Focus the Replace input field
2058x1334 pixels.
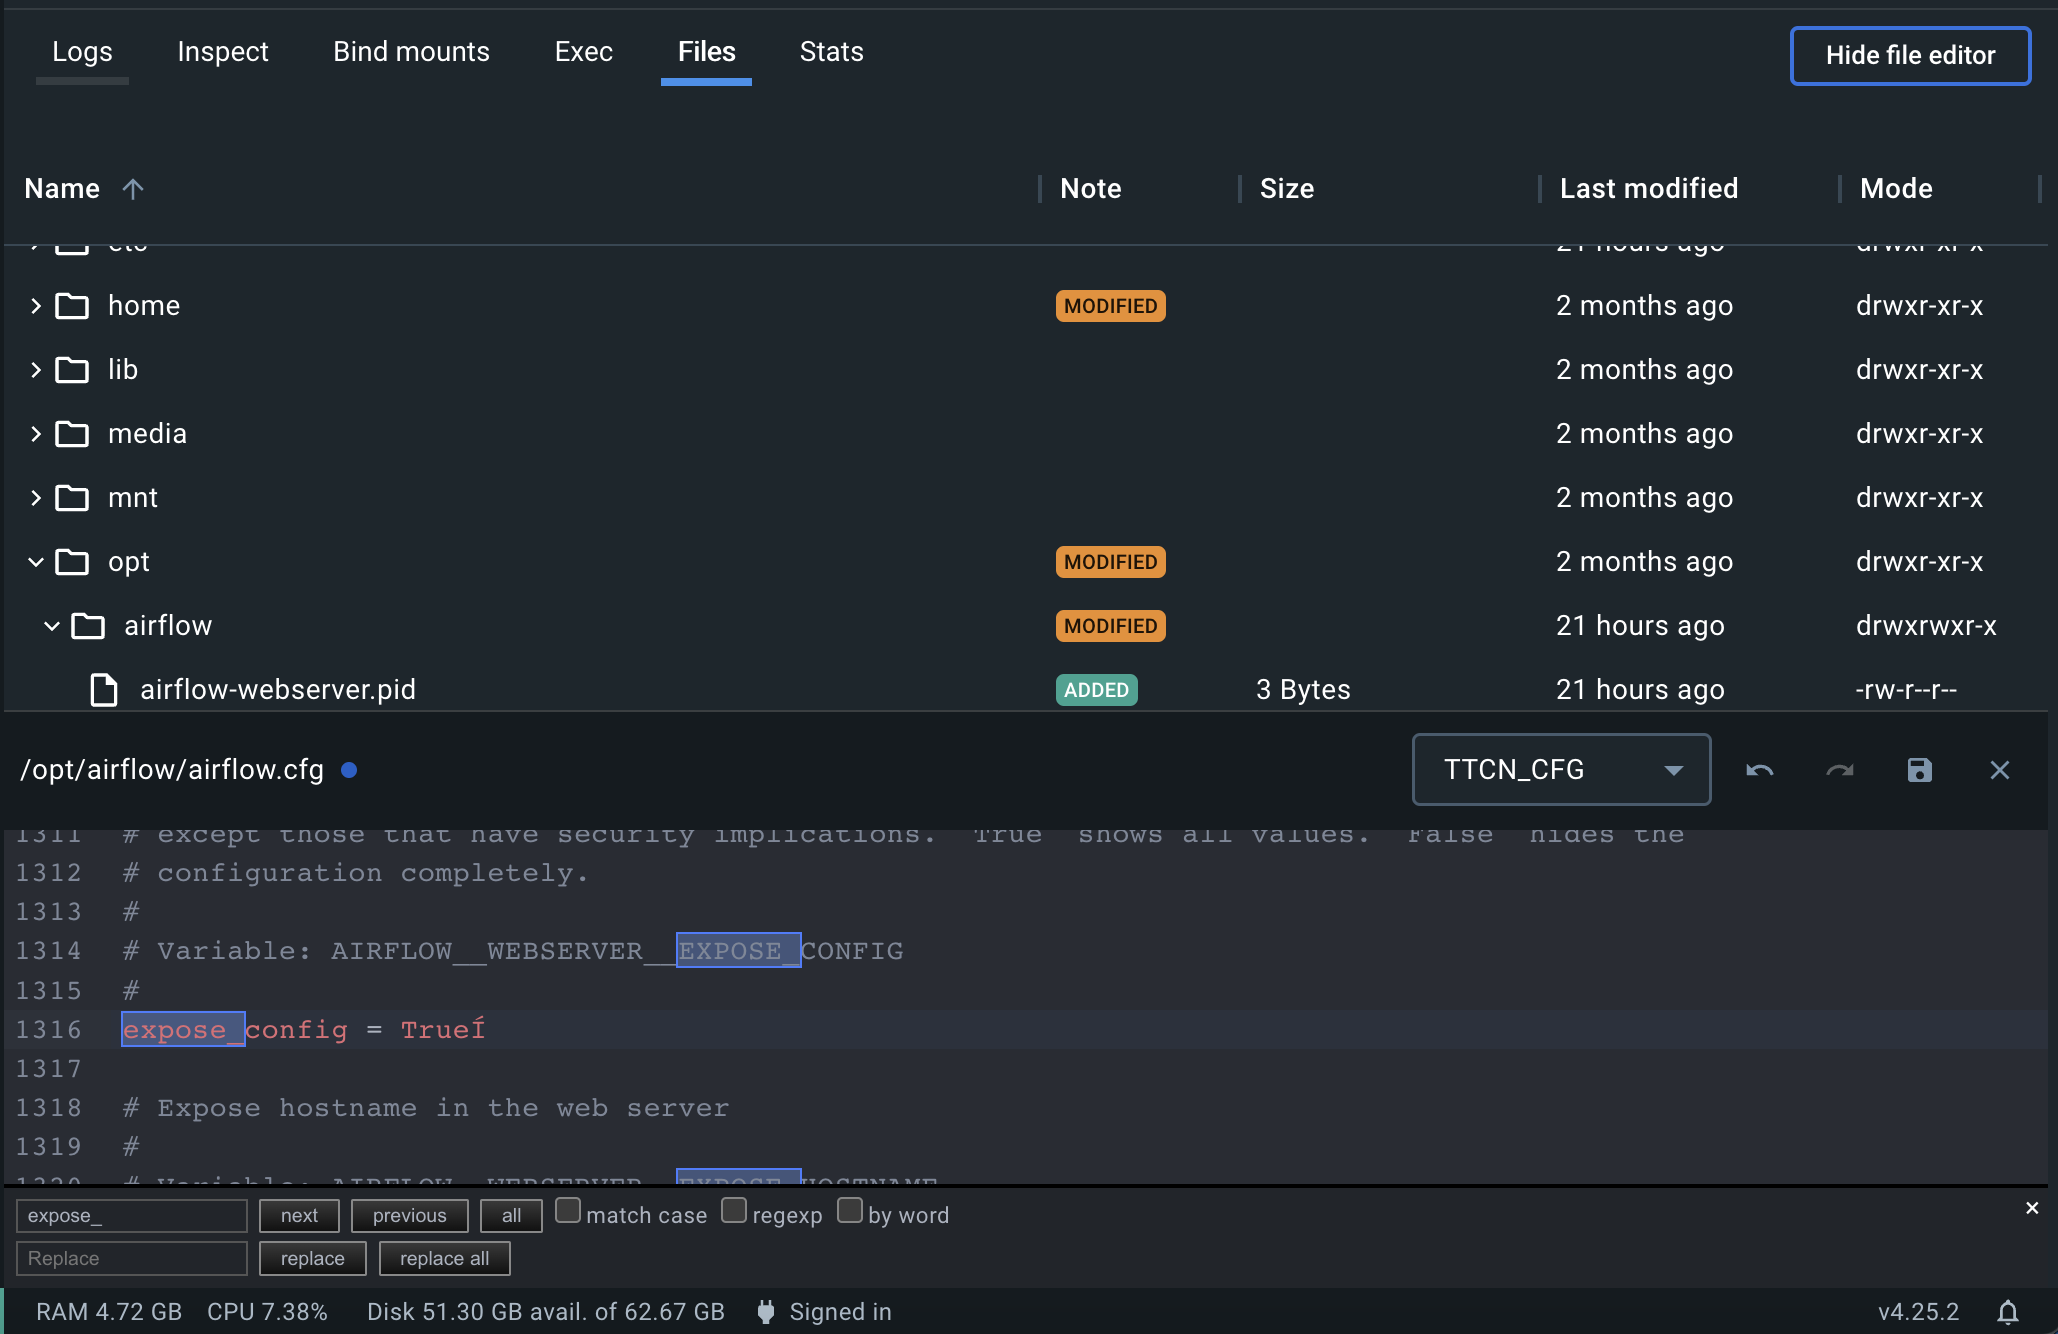[x=132, y=1259]
